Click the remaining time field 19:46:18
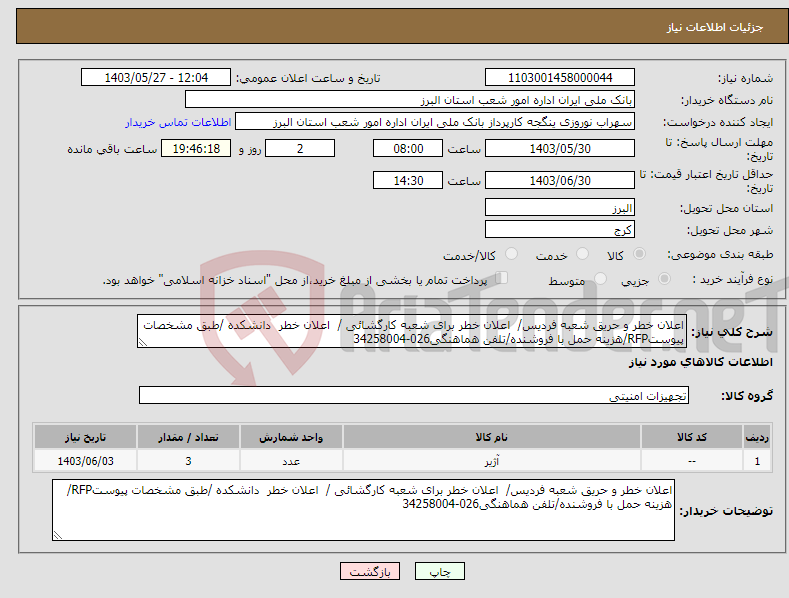Screen dimensions: 789x598 pos(196,148)
